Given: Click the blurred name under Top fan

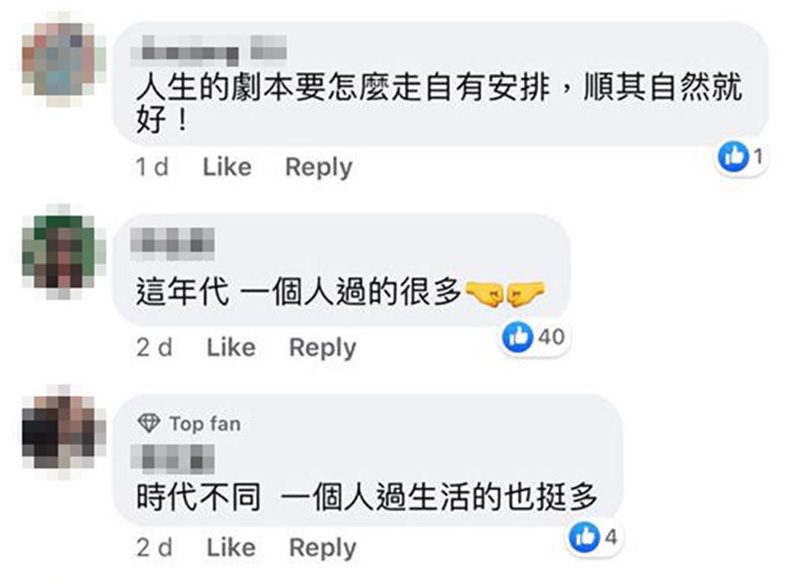Looking at the screenshot, I should click(172, 458).
